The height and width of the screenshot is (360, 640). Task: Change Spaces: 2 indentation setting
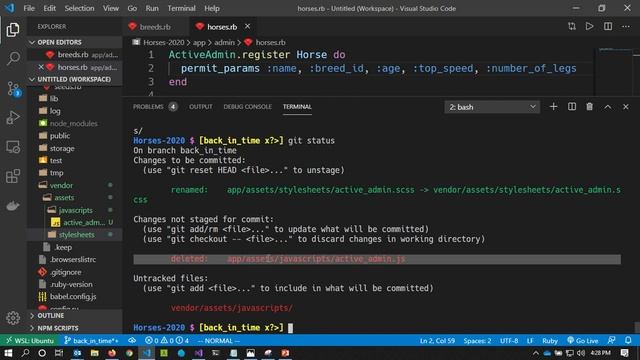tap(477, 340)
